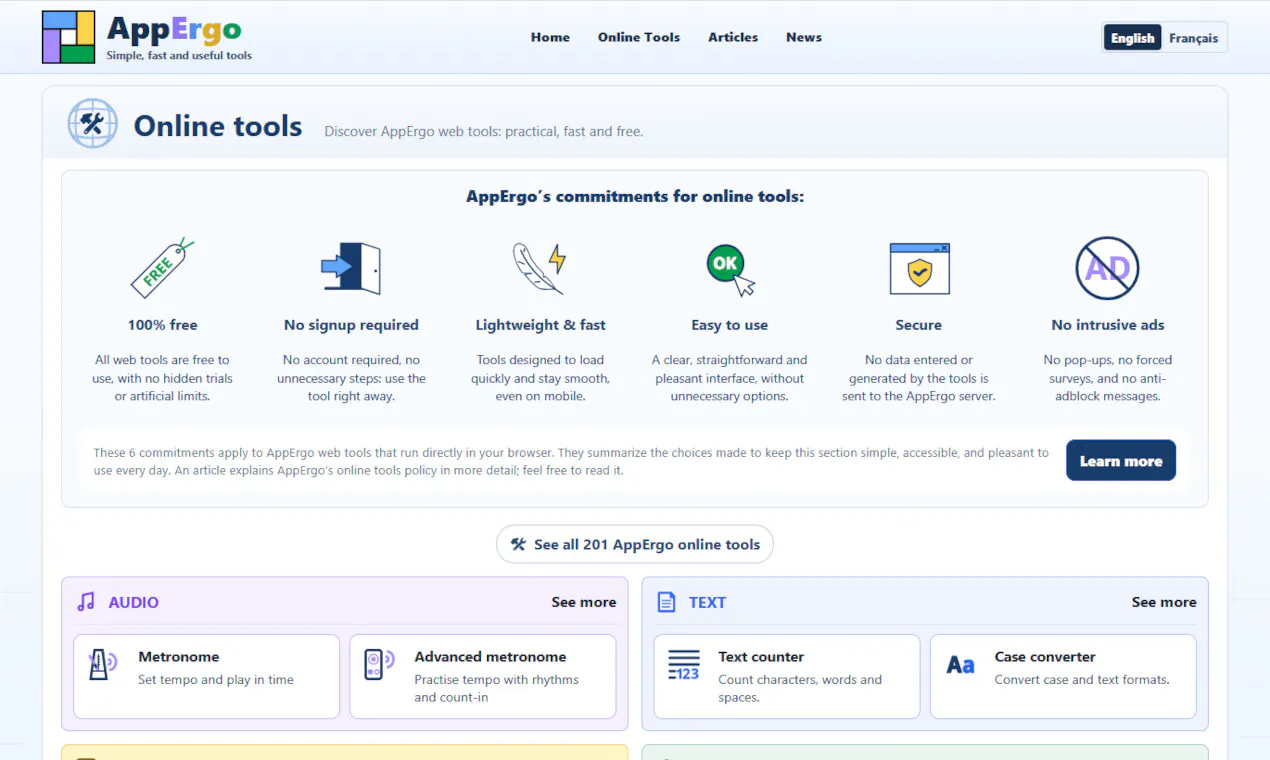Click the 'Online tools' page title
Screen dimensions: 1270x760
click(x=218, y=126)
